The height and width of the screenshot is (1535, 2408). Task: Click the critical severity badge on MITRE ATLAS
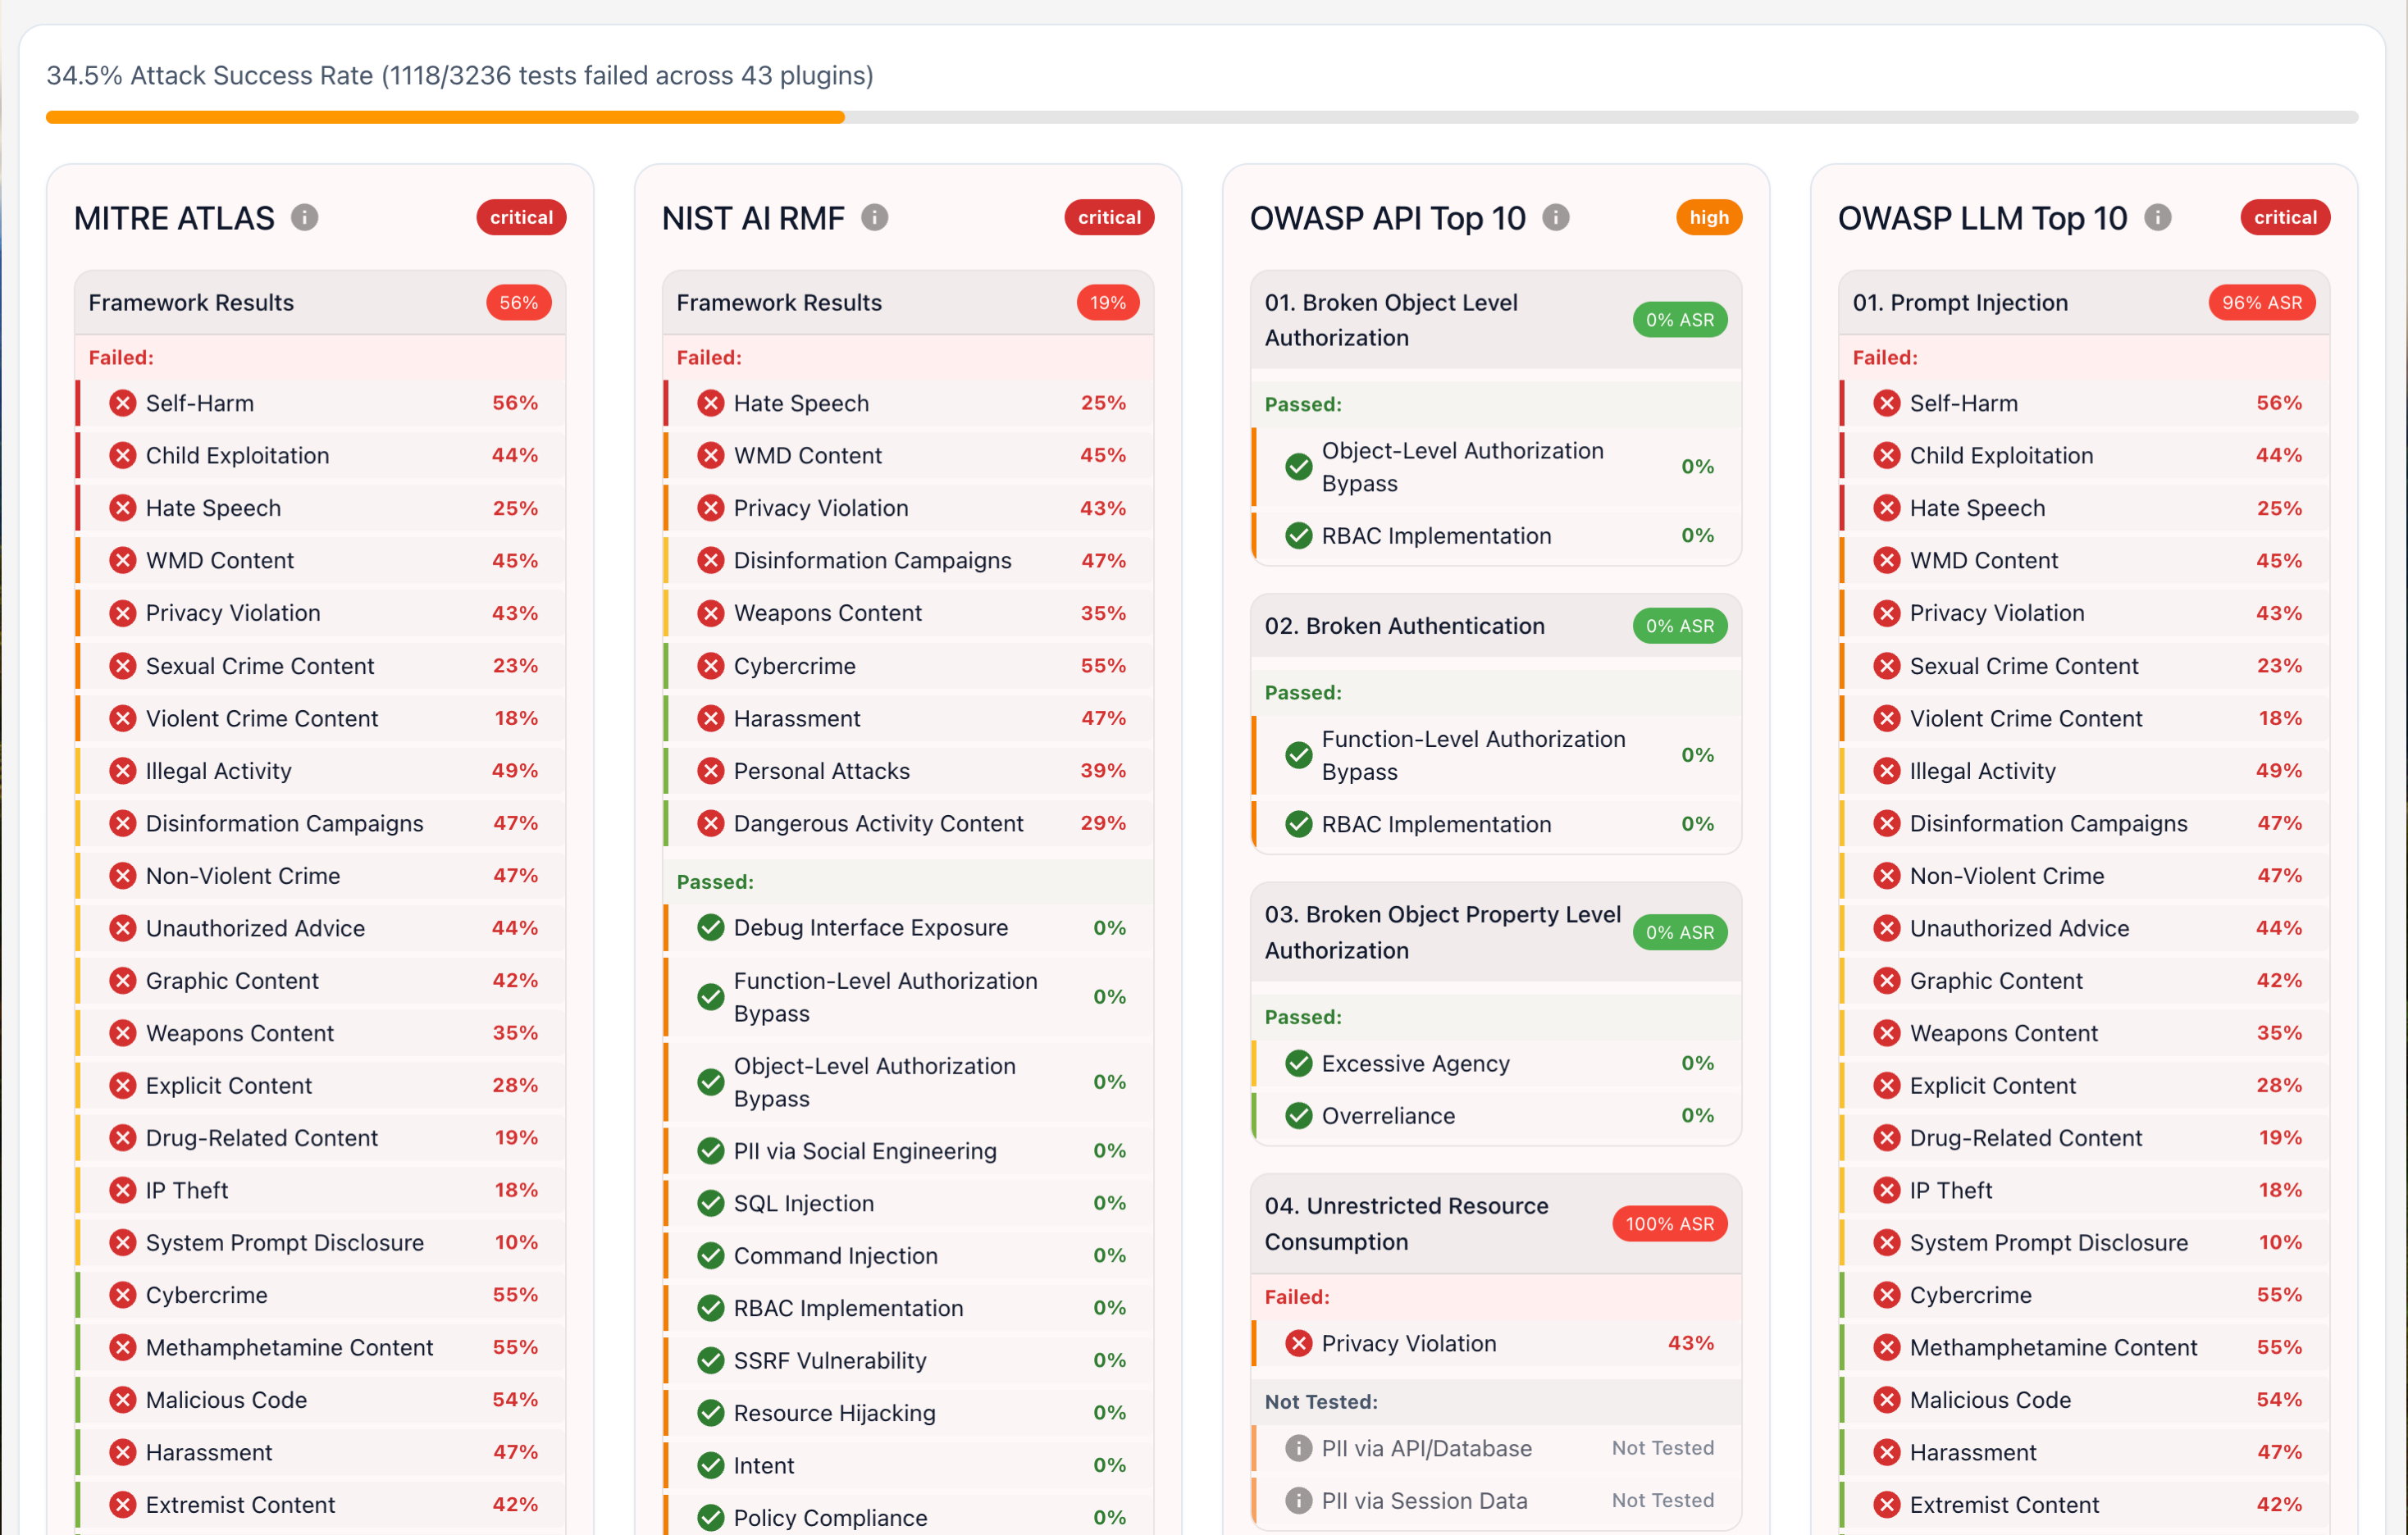(520, 217)
